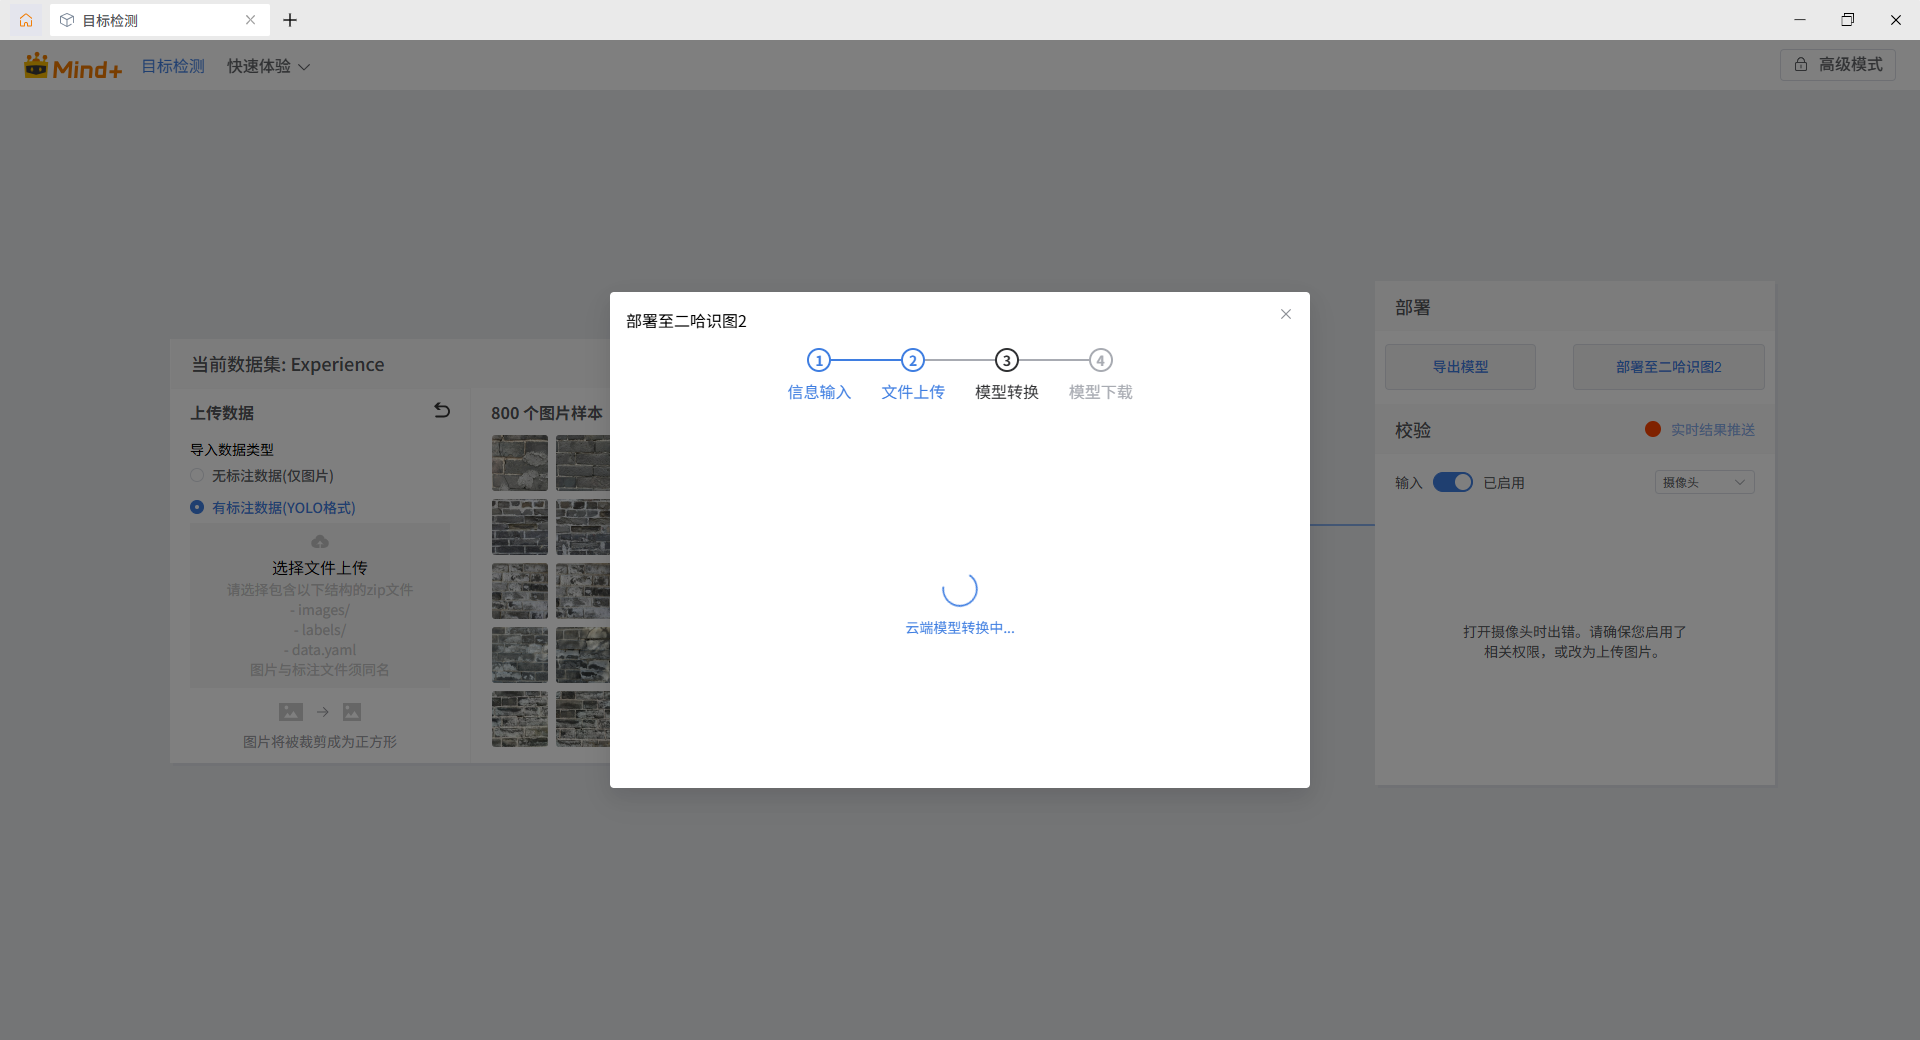The width and height of the screenshot is (1920, 1040).
Task: Toggle the 输入 已启用 switch
Action: 1453,483
